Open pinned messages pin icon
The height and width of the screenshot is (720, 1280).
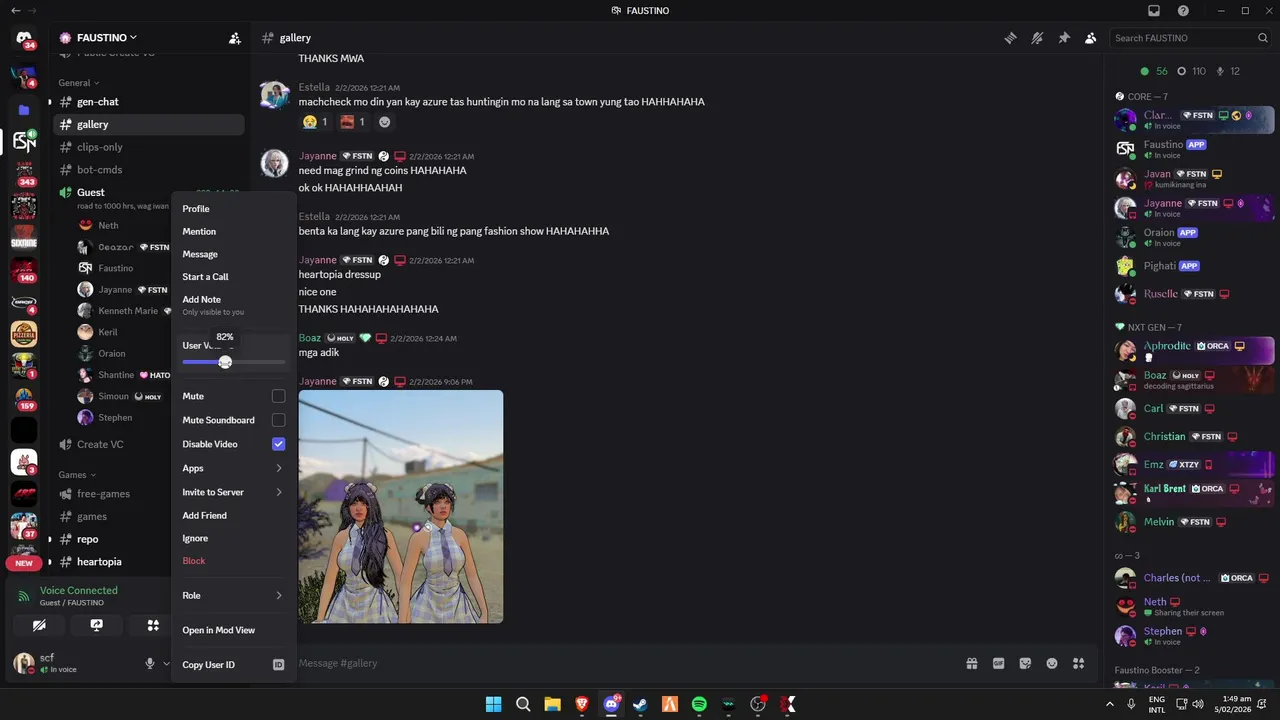click(x=1064, y=38)
